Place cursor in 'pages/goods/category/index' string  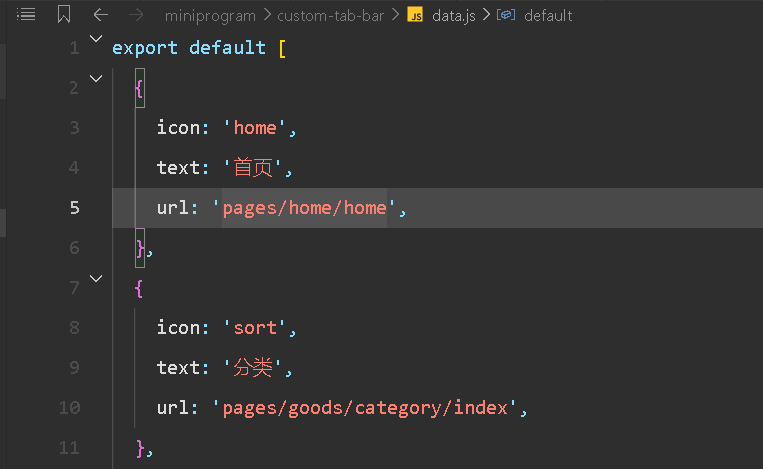[365, 408]
